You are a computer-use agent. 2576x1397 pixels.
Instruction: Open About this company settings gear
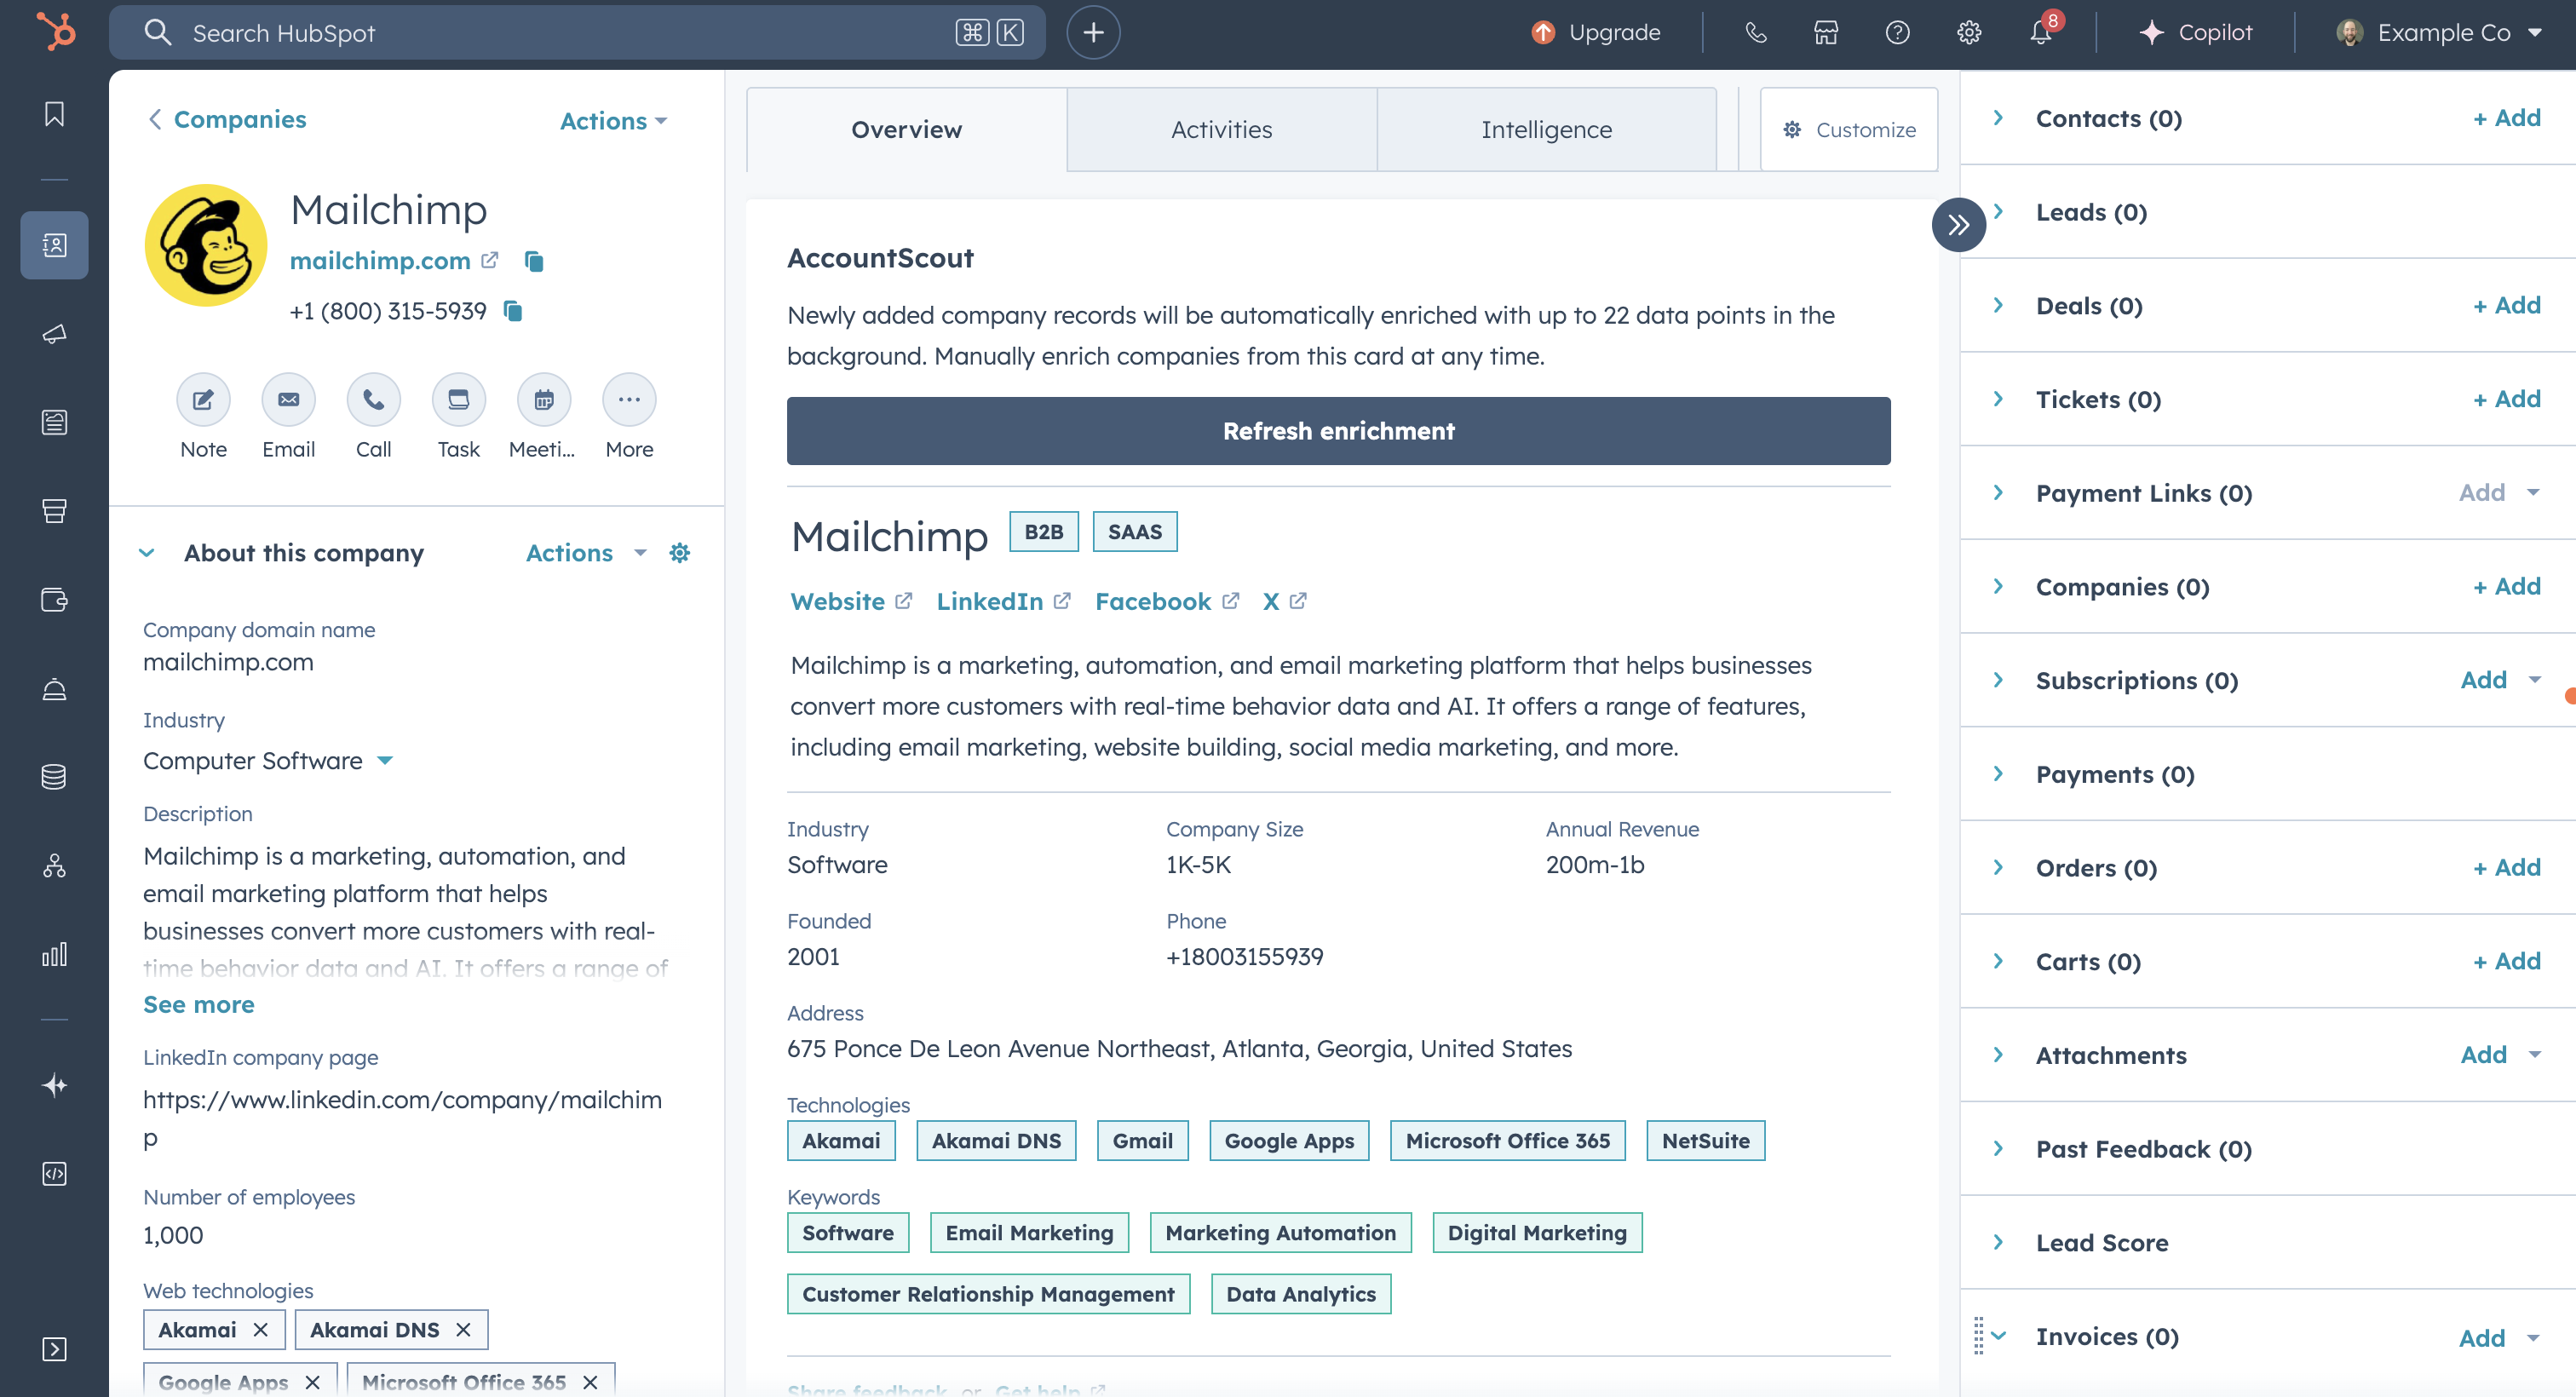tap(679, 552)
